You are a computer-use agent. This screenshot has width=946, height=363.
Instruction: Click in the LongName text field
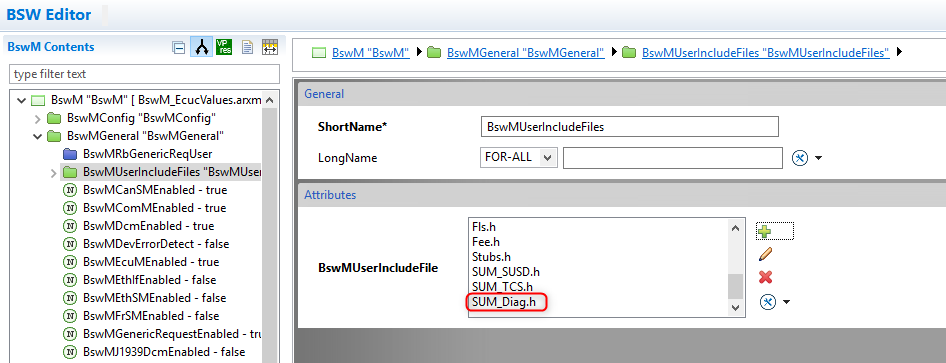tap(673, 158)
